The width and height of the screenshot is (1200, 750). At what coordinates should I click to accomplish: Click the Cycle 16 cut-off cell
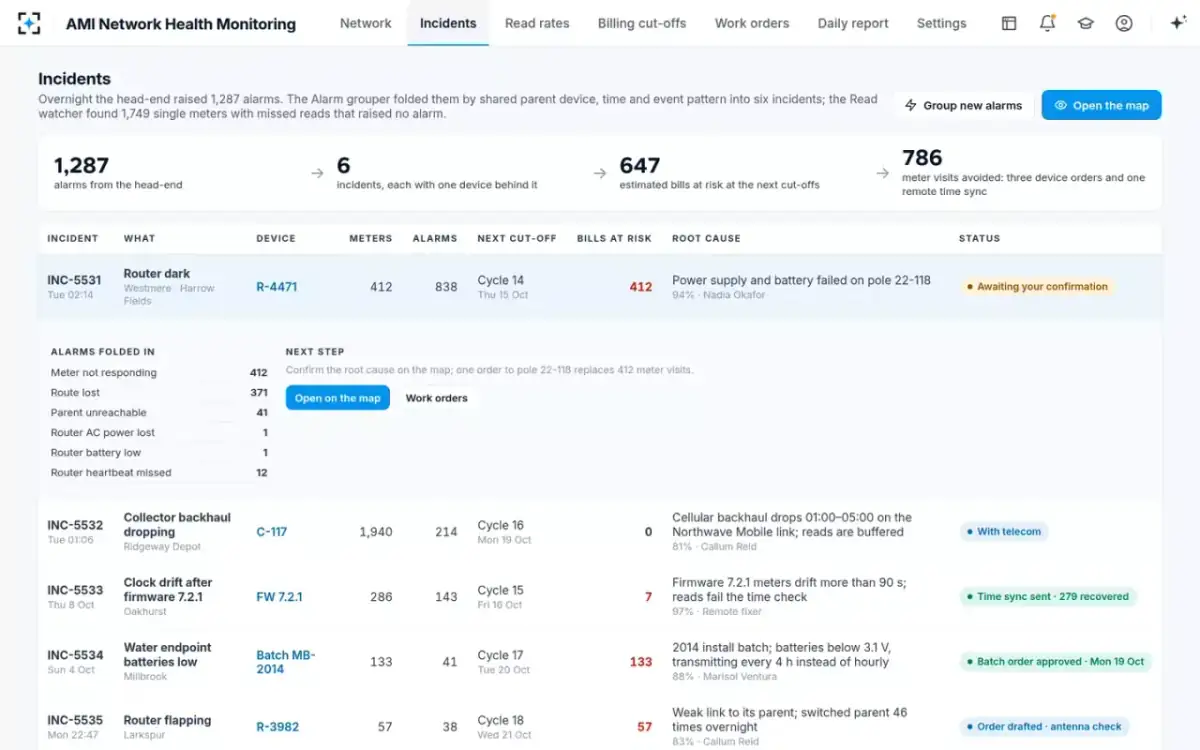tap(504, 532)
